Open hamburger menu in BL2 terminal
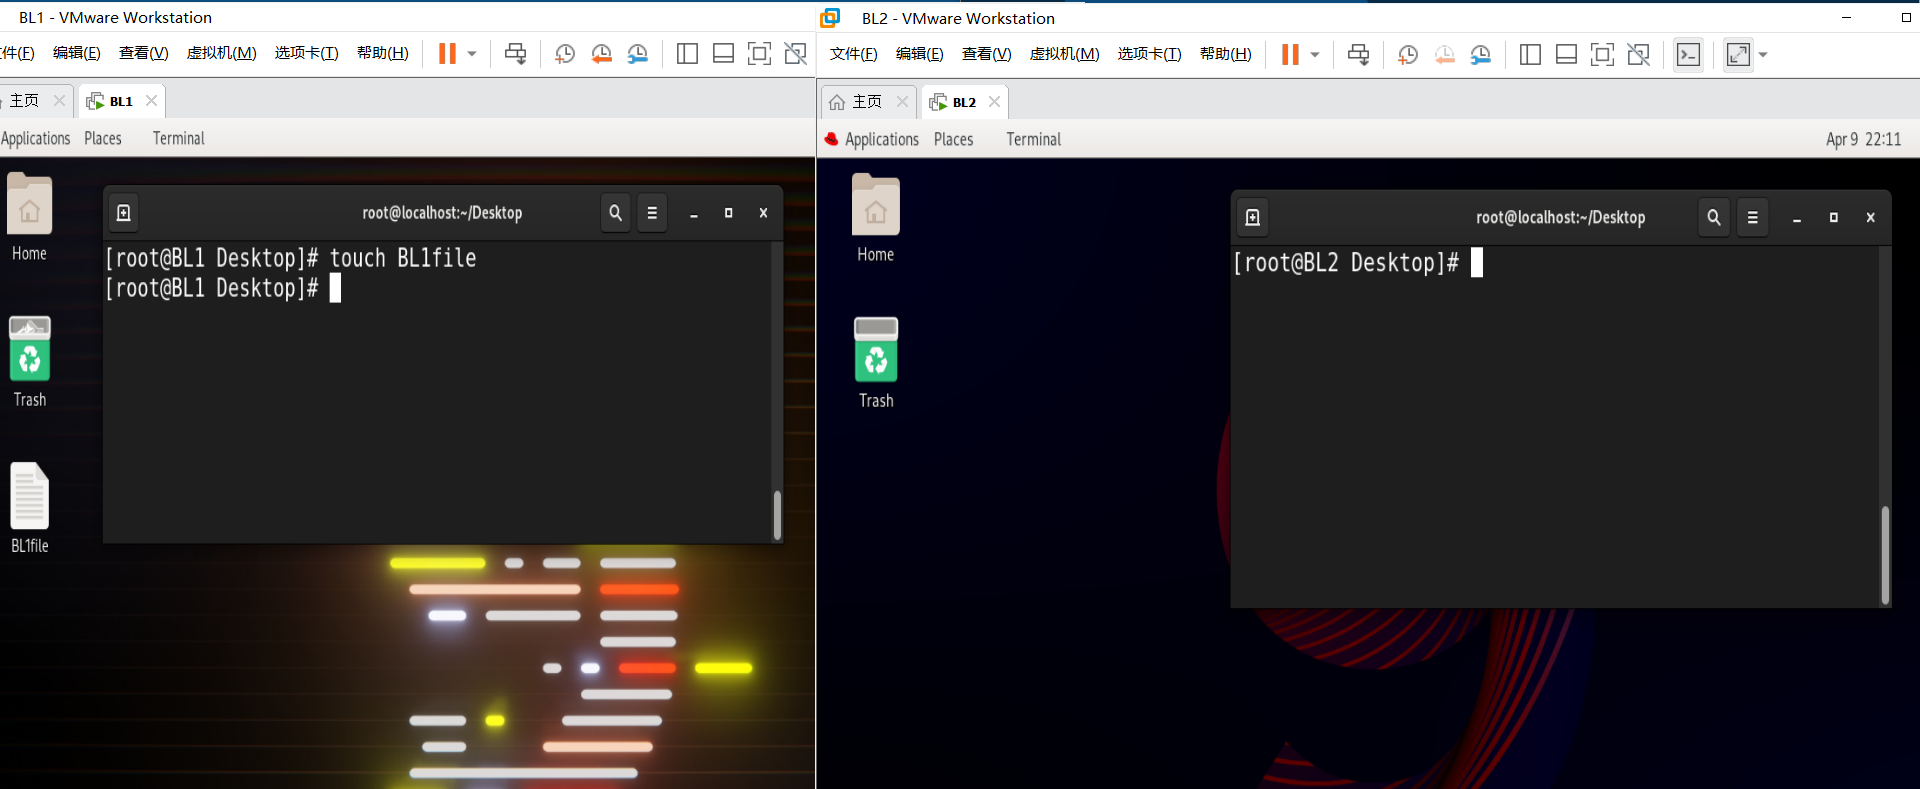The image size is (1920, 789). click(1752, 217)
